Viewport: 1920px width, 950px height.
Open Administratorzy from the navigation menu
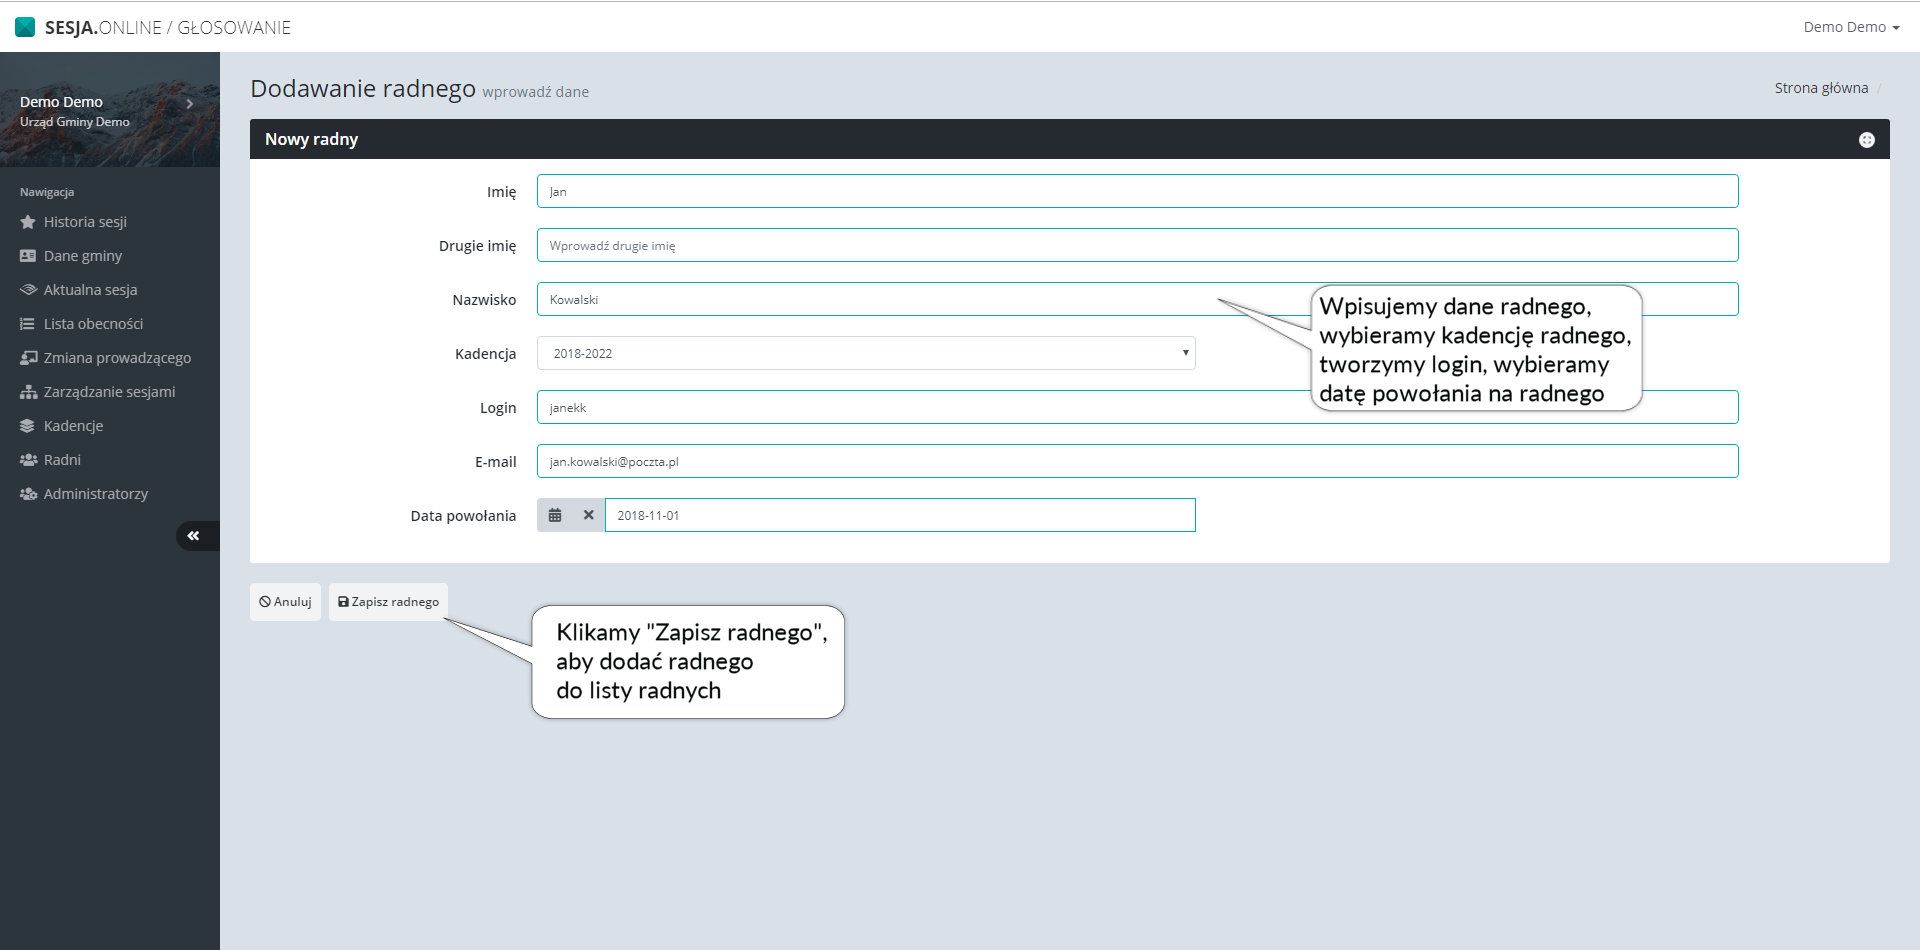pyautogui.click(x=95, y=494)
